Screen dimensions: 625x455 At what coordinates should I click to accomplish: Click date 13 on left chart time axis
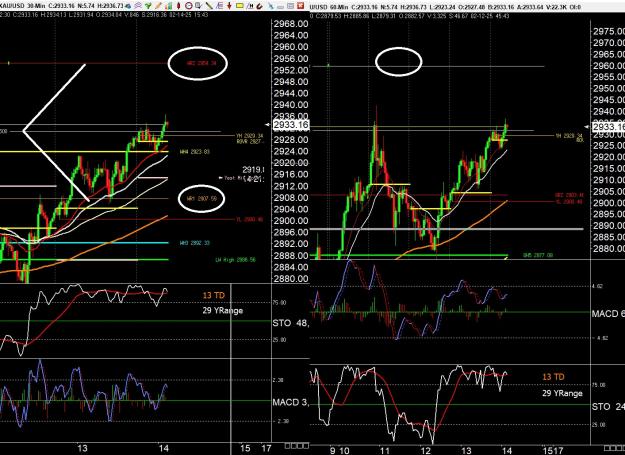[x=82, y=448]
